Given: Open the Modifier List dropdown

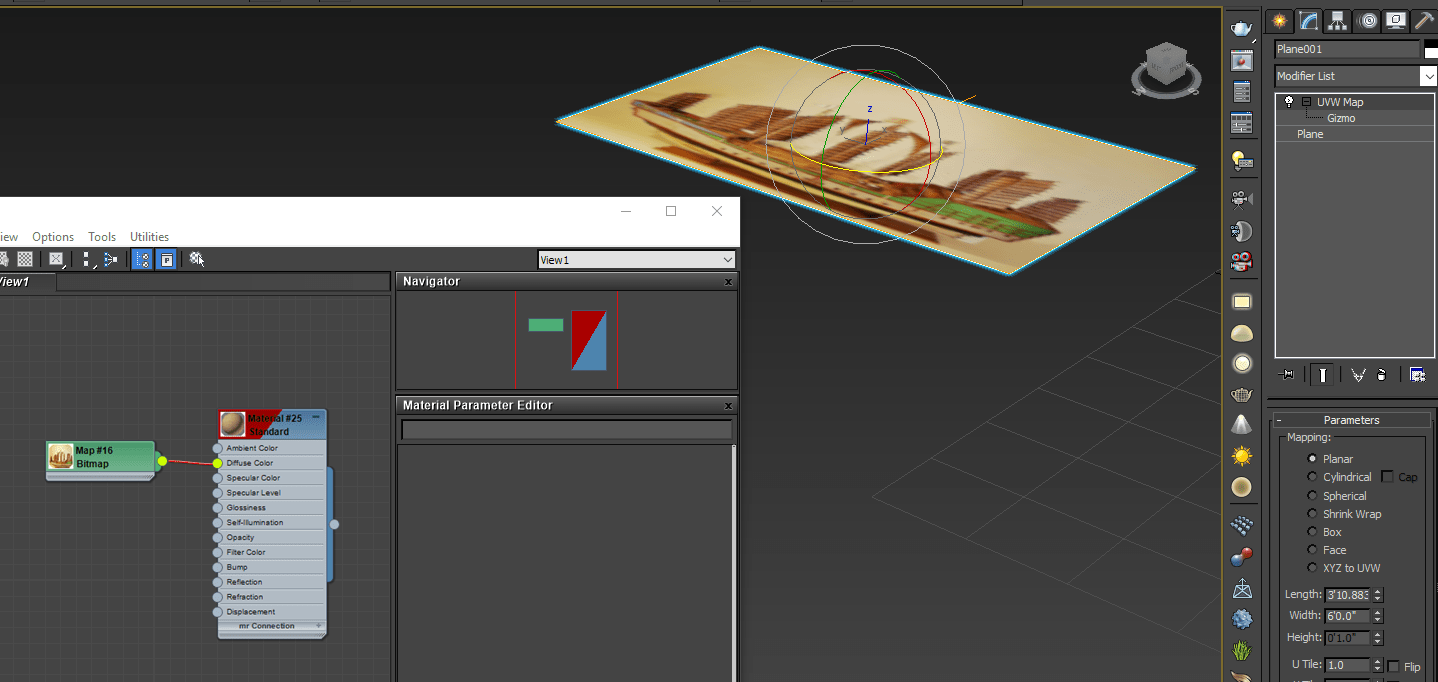Looking at the screenshot, I should pos(1355,76).
